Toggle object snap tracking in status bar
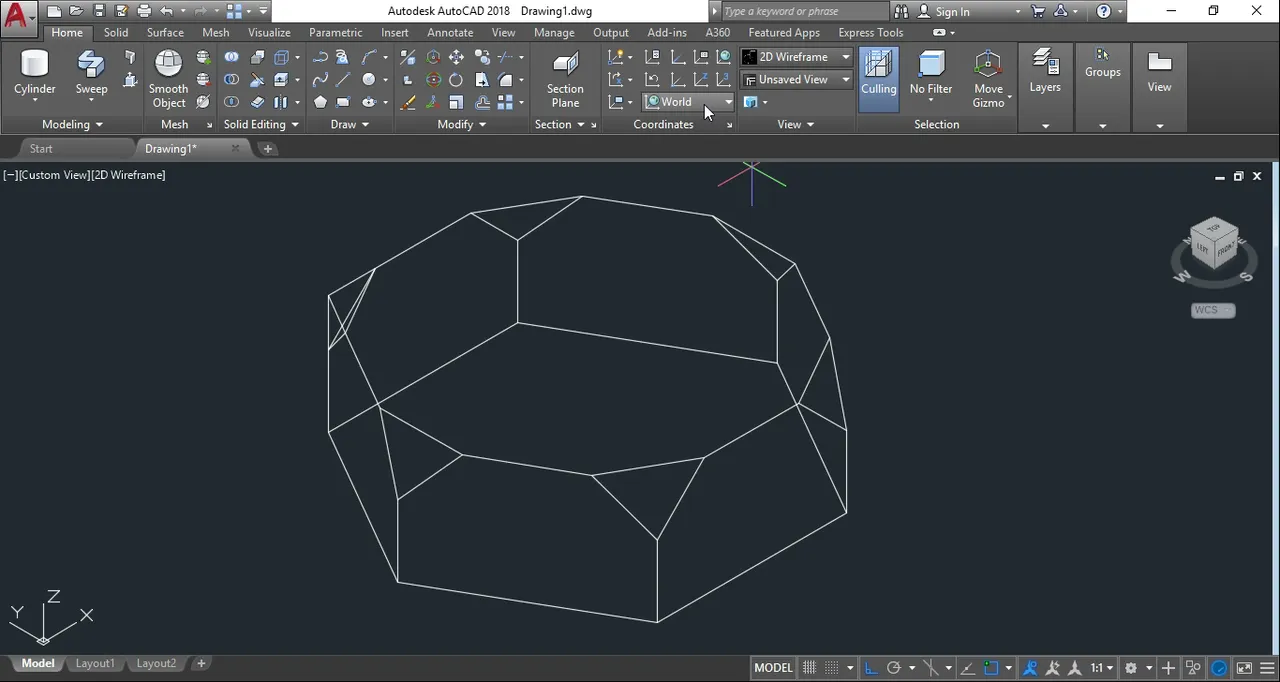Image resolution: width=1280 pixels, height=682 pixels. click(x=967, y=668)
